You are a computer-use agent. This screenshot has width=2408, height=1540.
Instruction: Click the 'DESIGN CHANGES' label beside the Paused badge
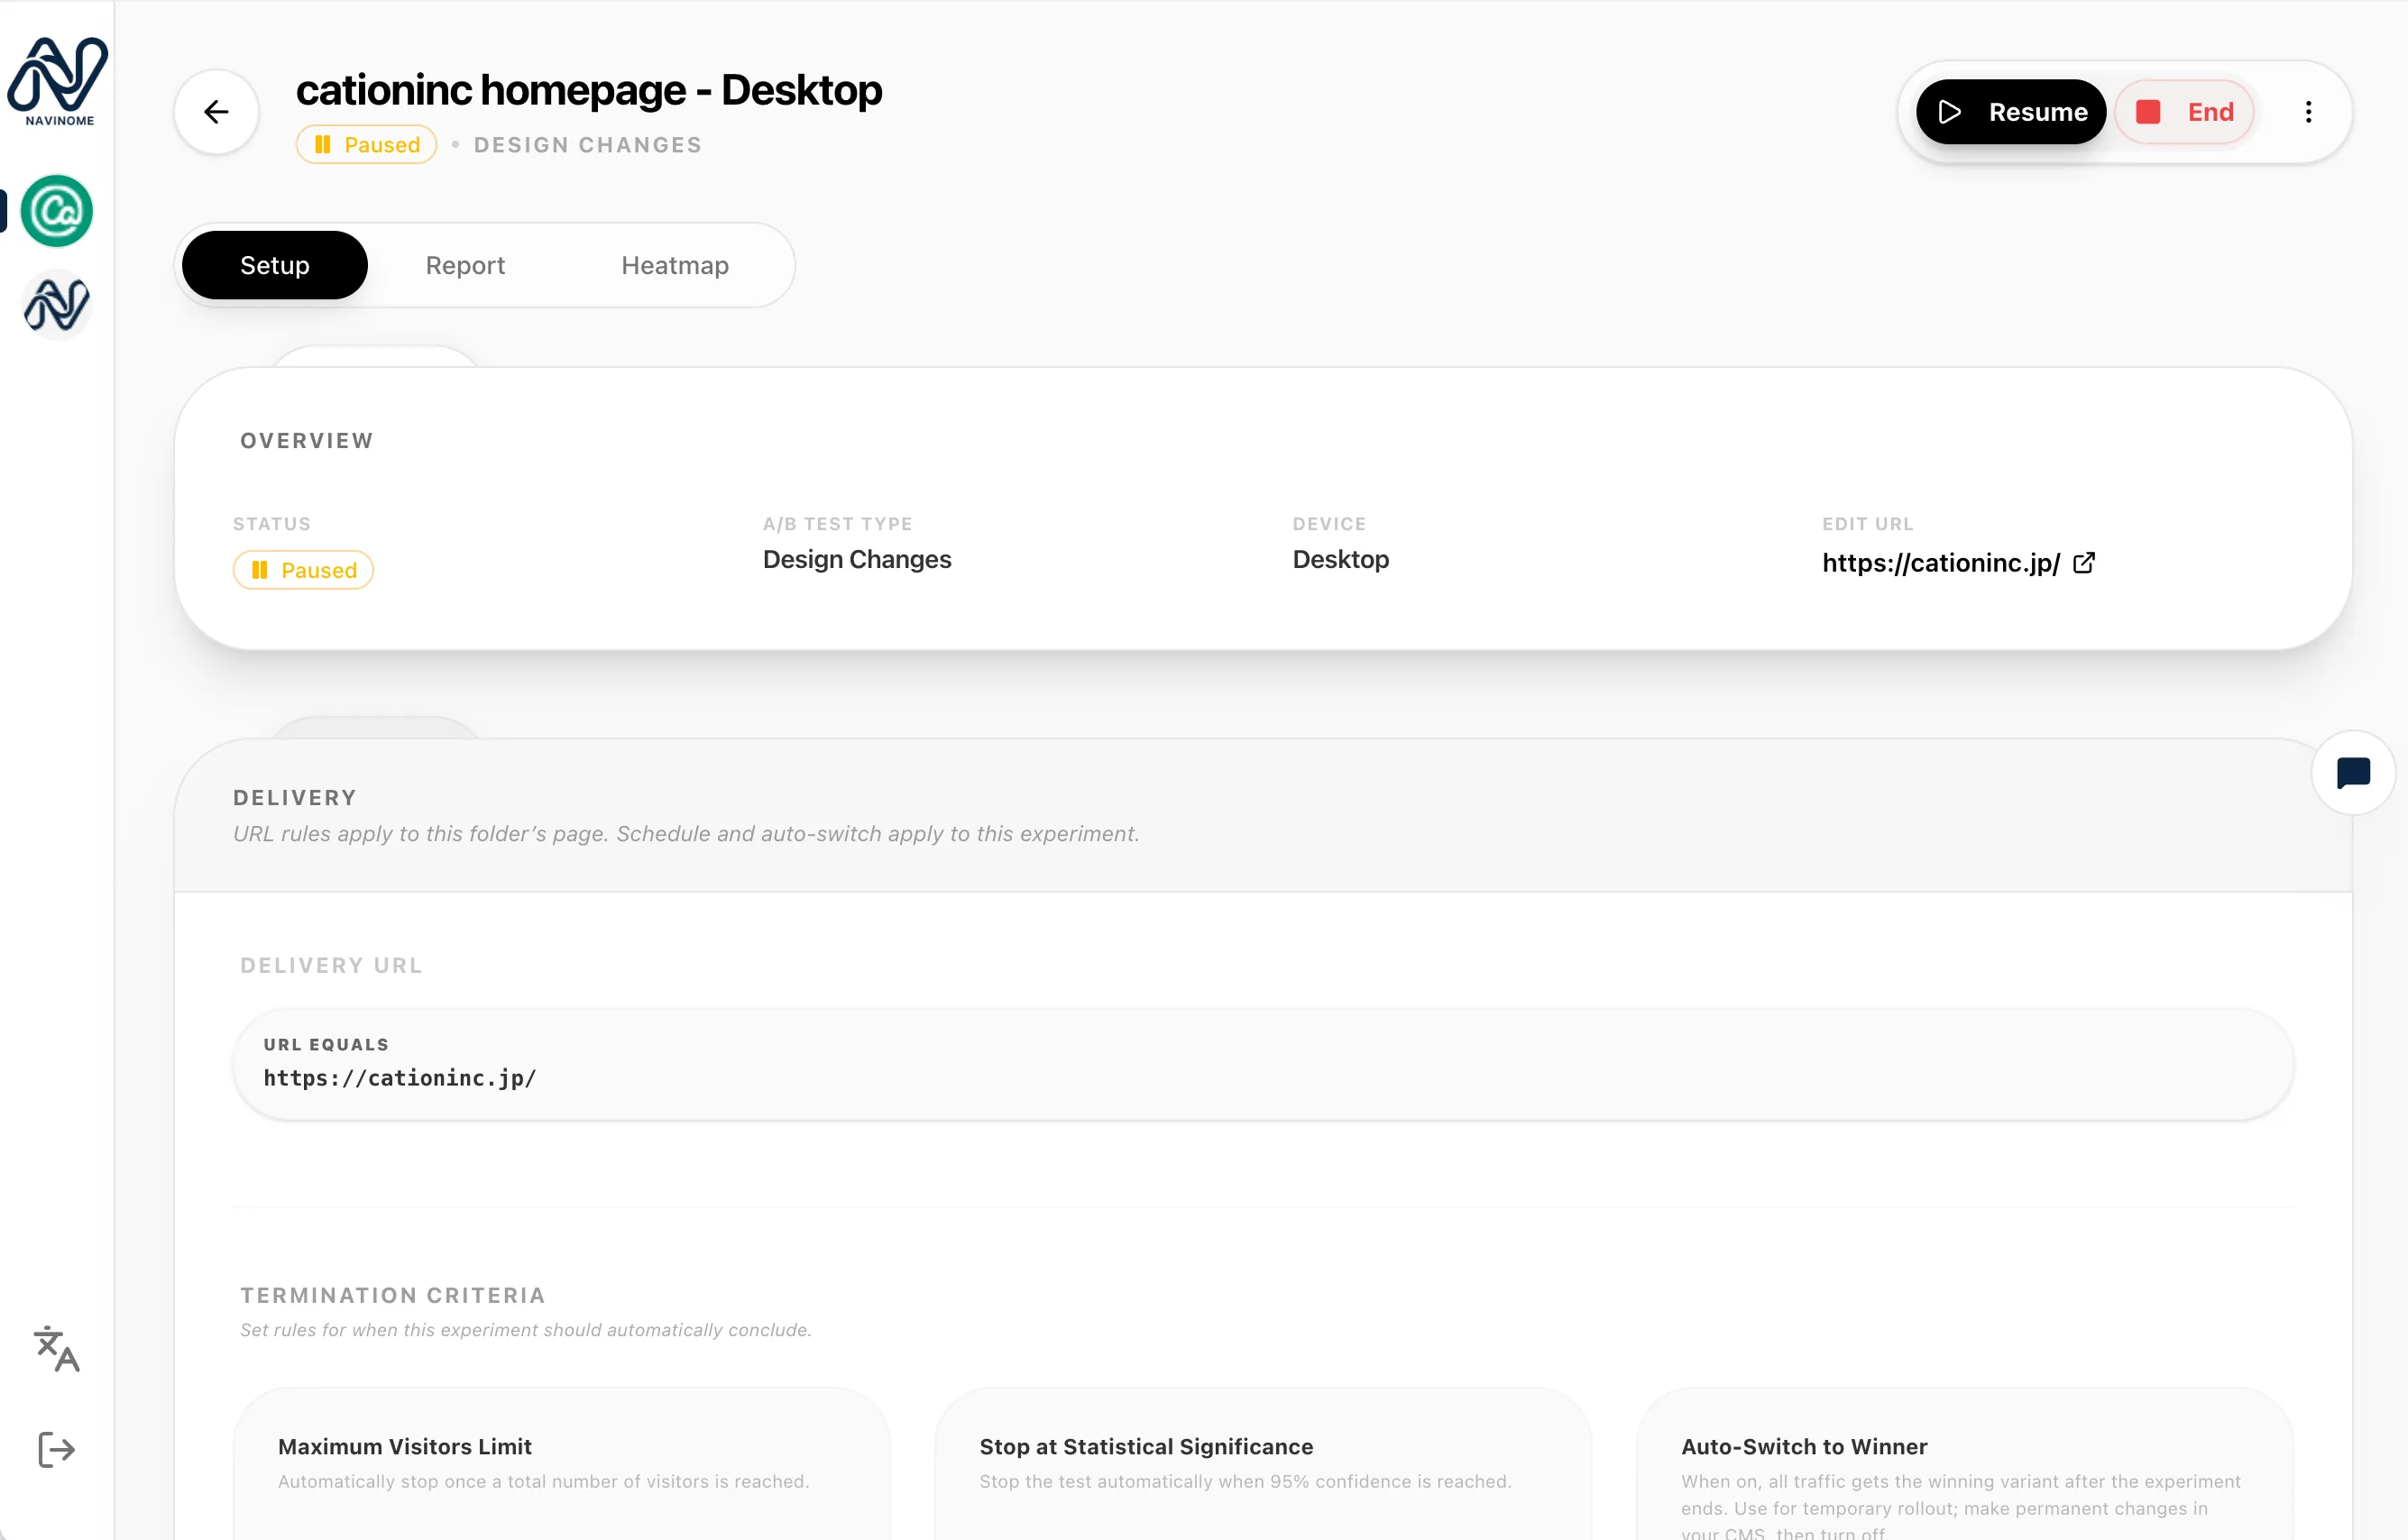pyautogui.click(x=588, y=145)
